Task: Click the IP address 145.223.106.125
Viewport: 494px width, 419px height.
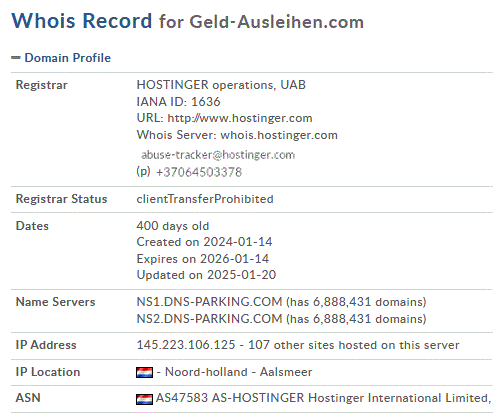Action: pyautogui.click(x=186, y=345)
